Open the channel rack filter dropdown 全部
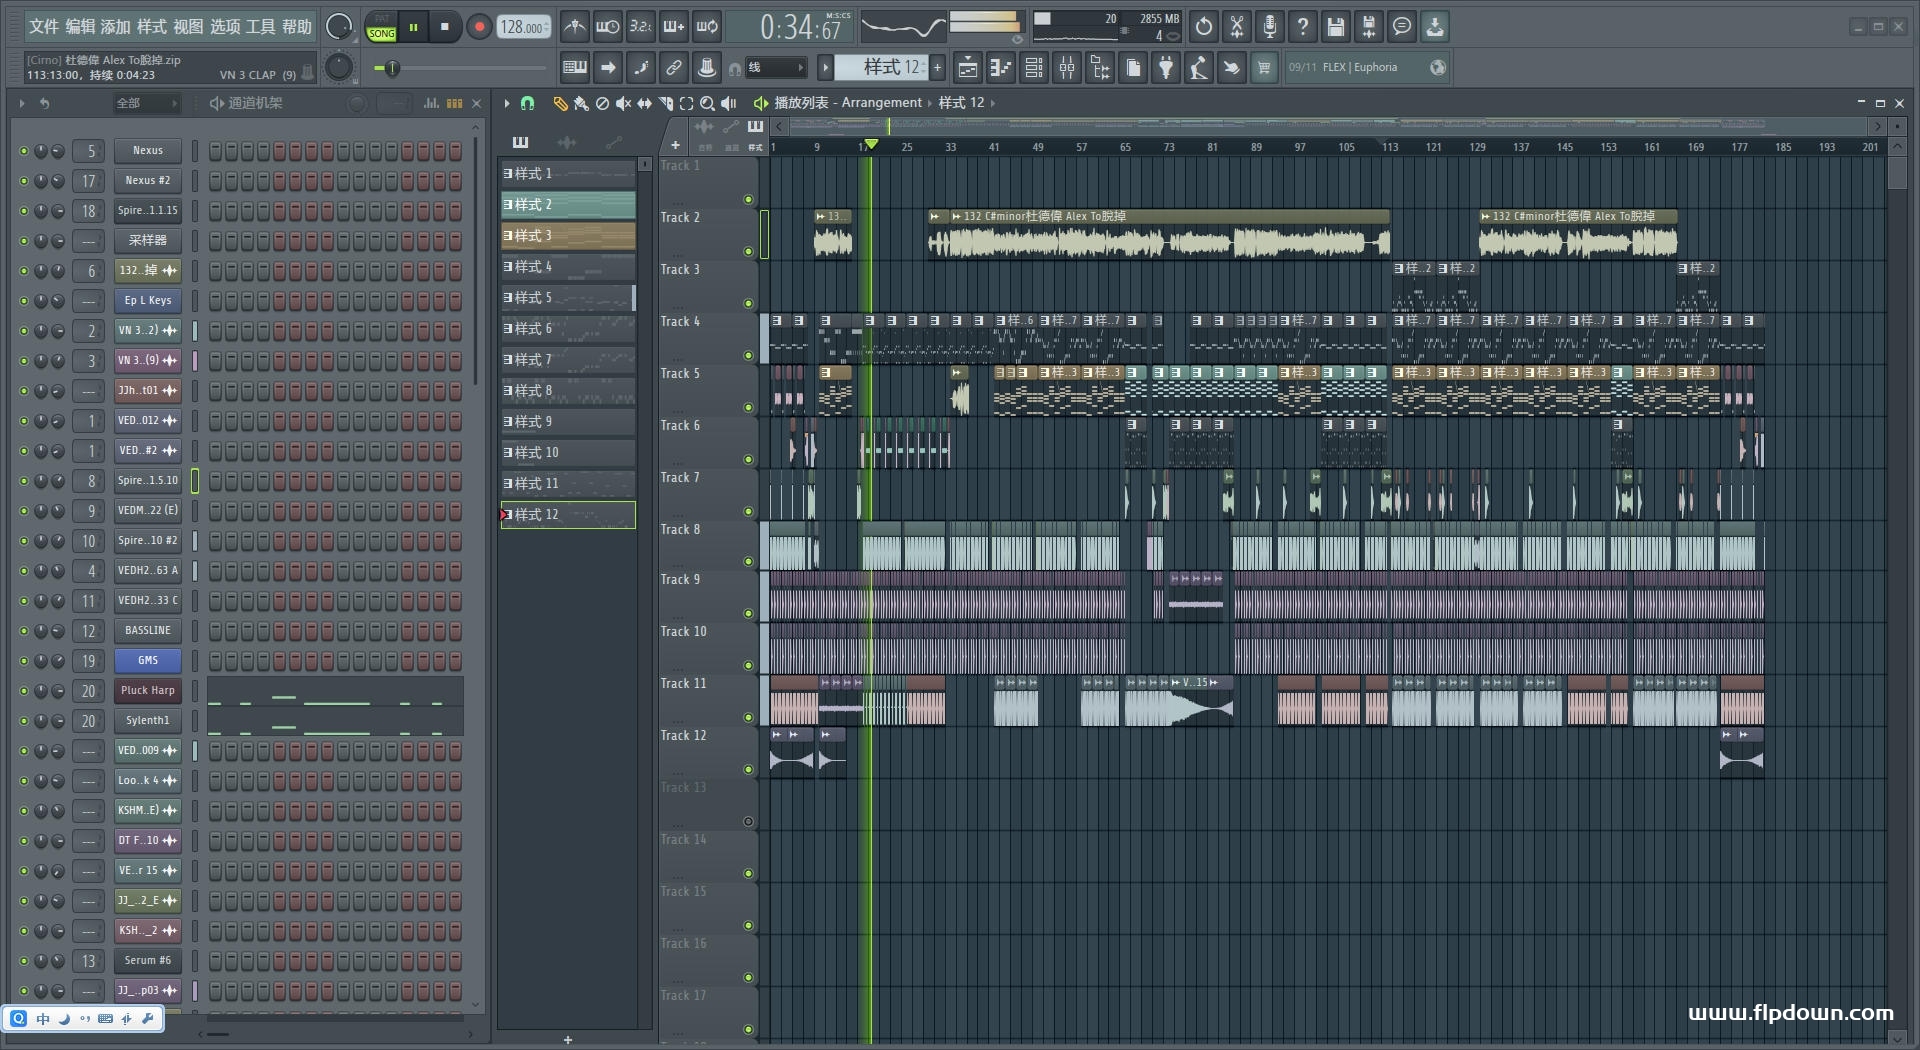 point(147,103)
